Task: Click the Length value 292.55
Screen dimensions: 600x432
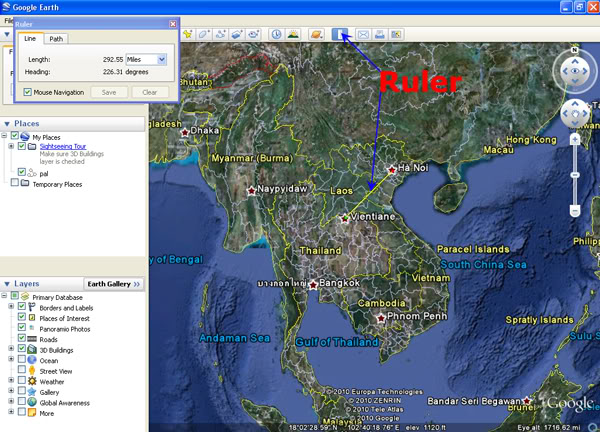Action: point(113,60)
